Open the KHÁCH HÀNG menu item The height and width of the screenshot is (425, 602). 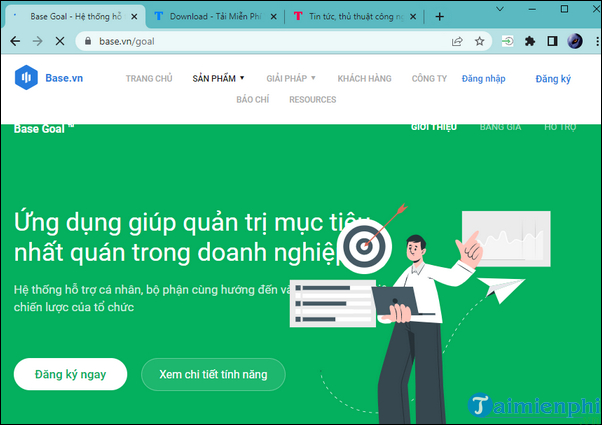[364, 78]
